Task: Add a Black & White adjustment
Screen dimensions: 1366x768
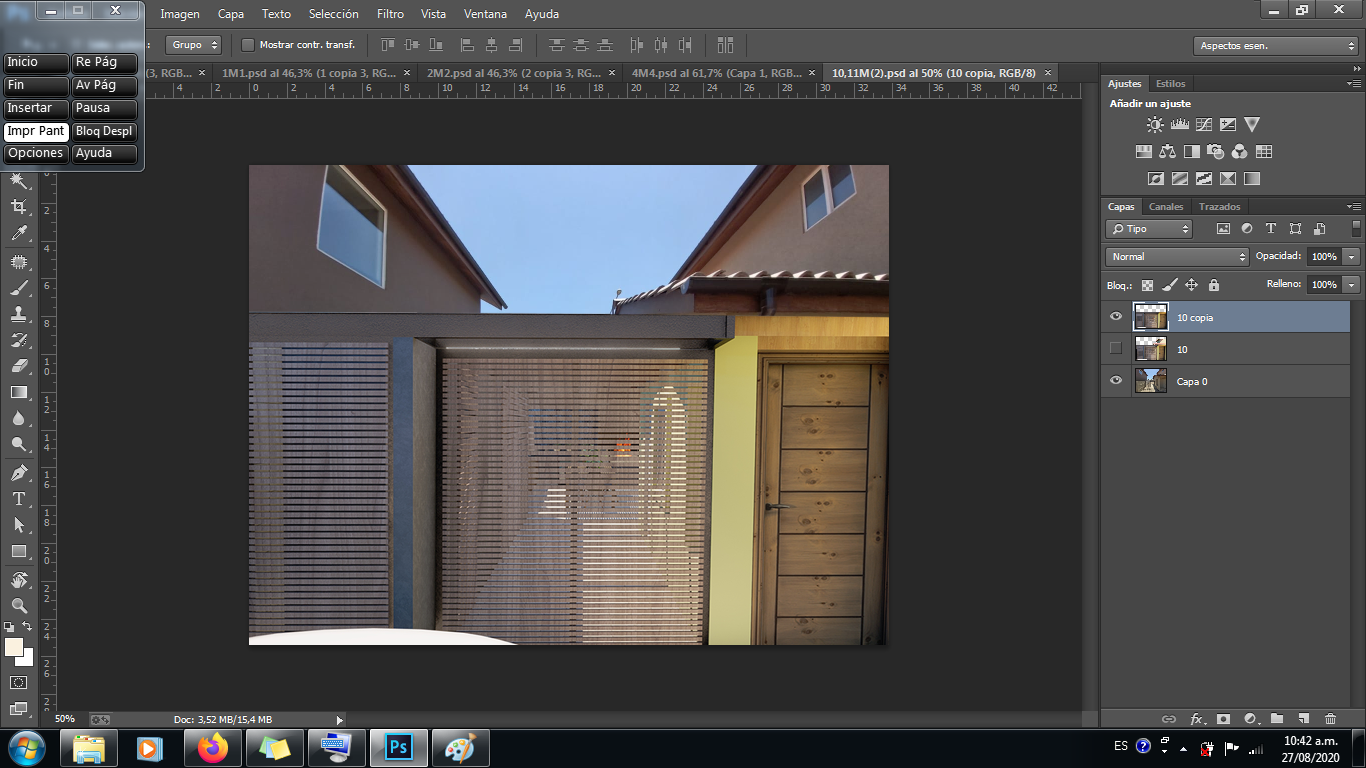Action: pyautogui.click(x=1192, y=152)
